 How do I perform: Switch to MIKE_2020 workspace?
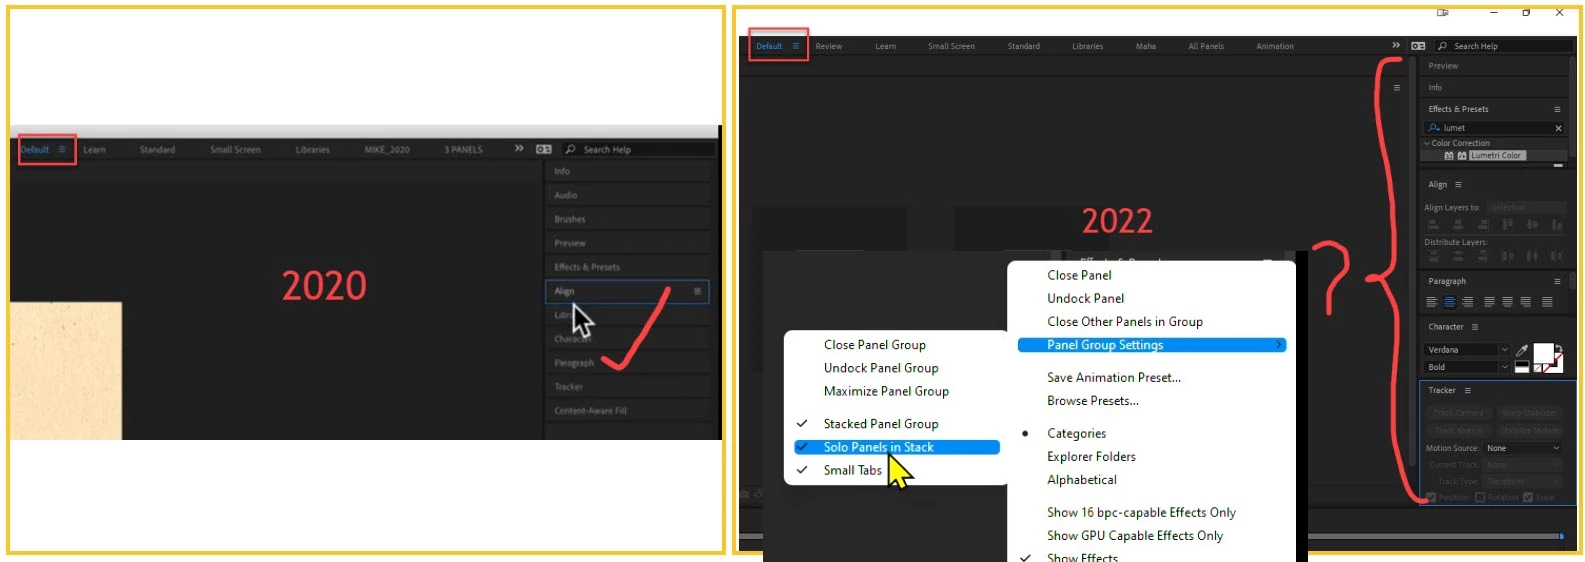click(x=387, y=150)
